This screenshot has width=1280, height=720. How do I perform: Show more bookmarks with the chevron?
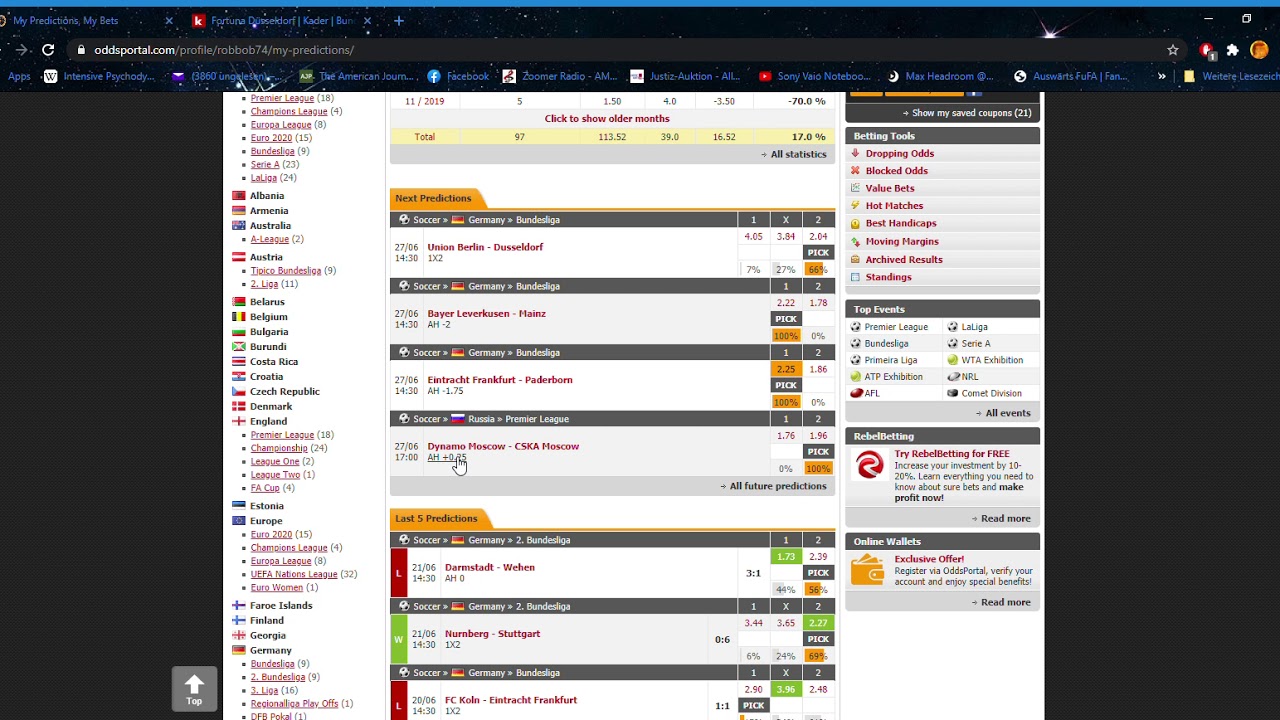point(1161,76)
